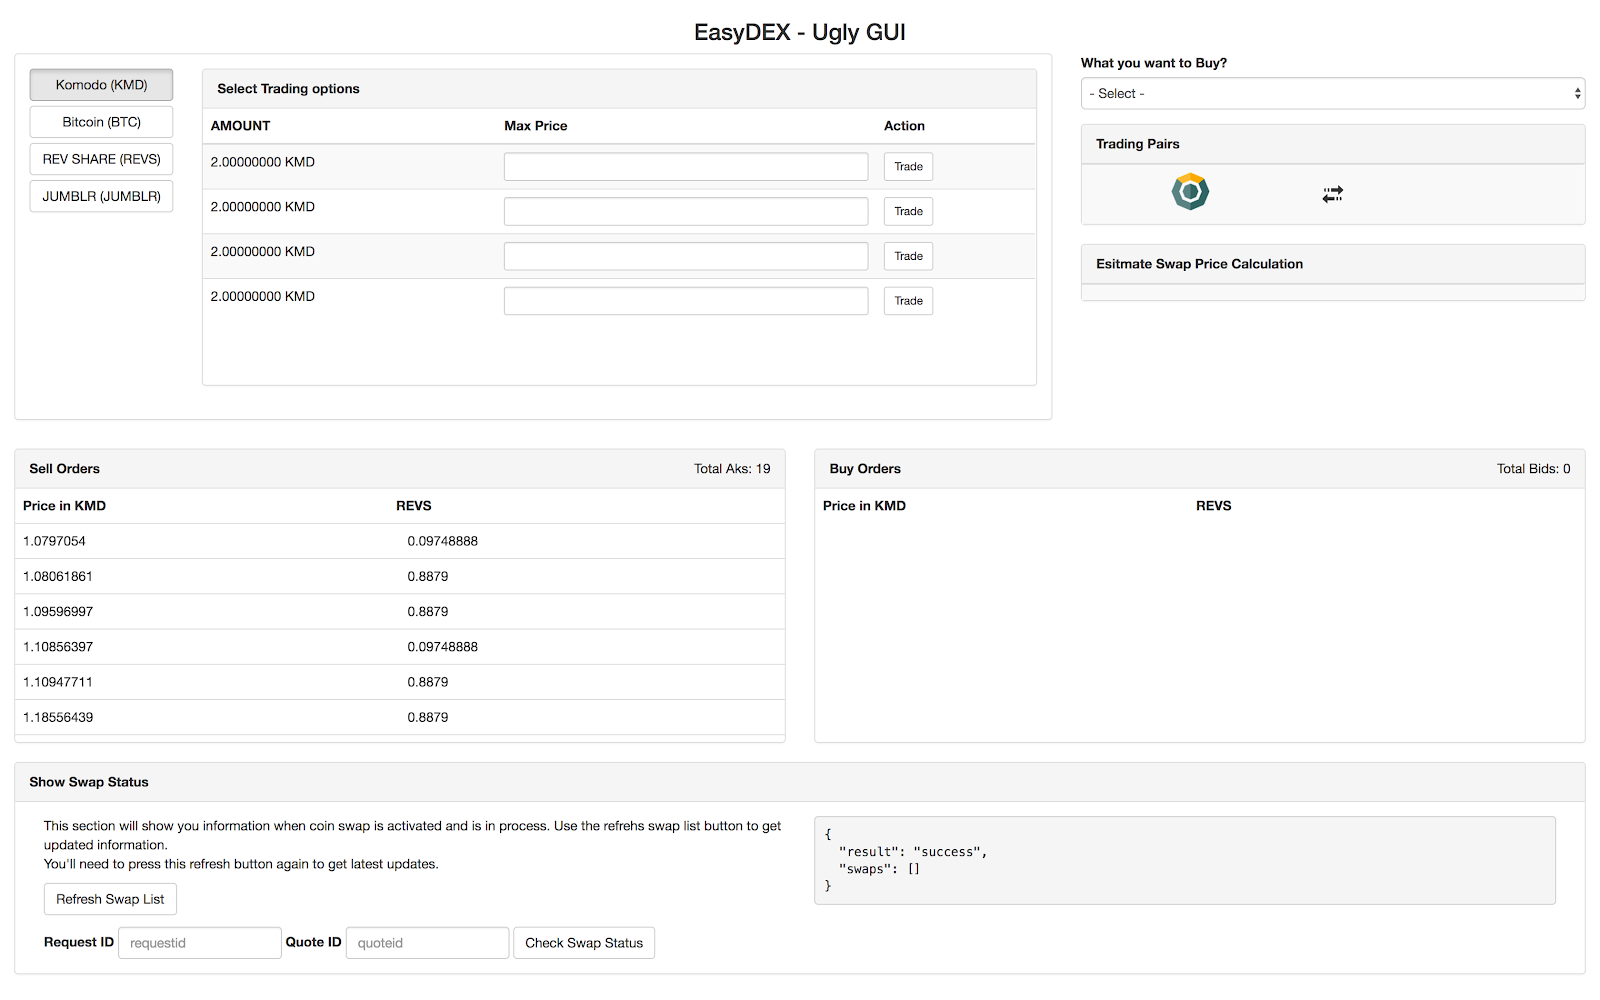1600x1000 pixels.
Task: Focus the Quote ID input field
Action: 427,943
